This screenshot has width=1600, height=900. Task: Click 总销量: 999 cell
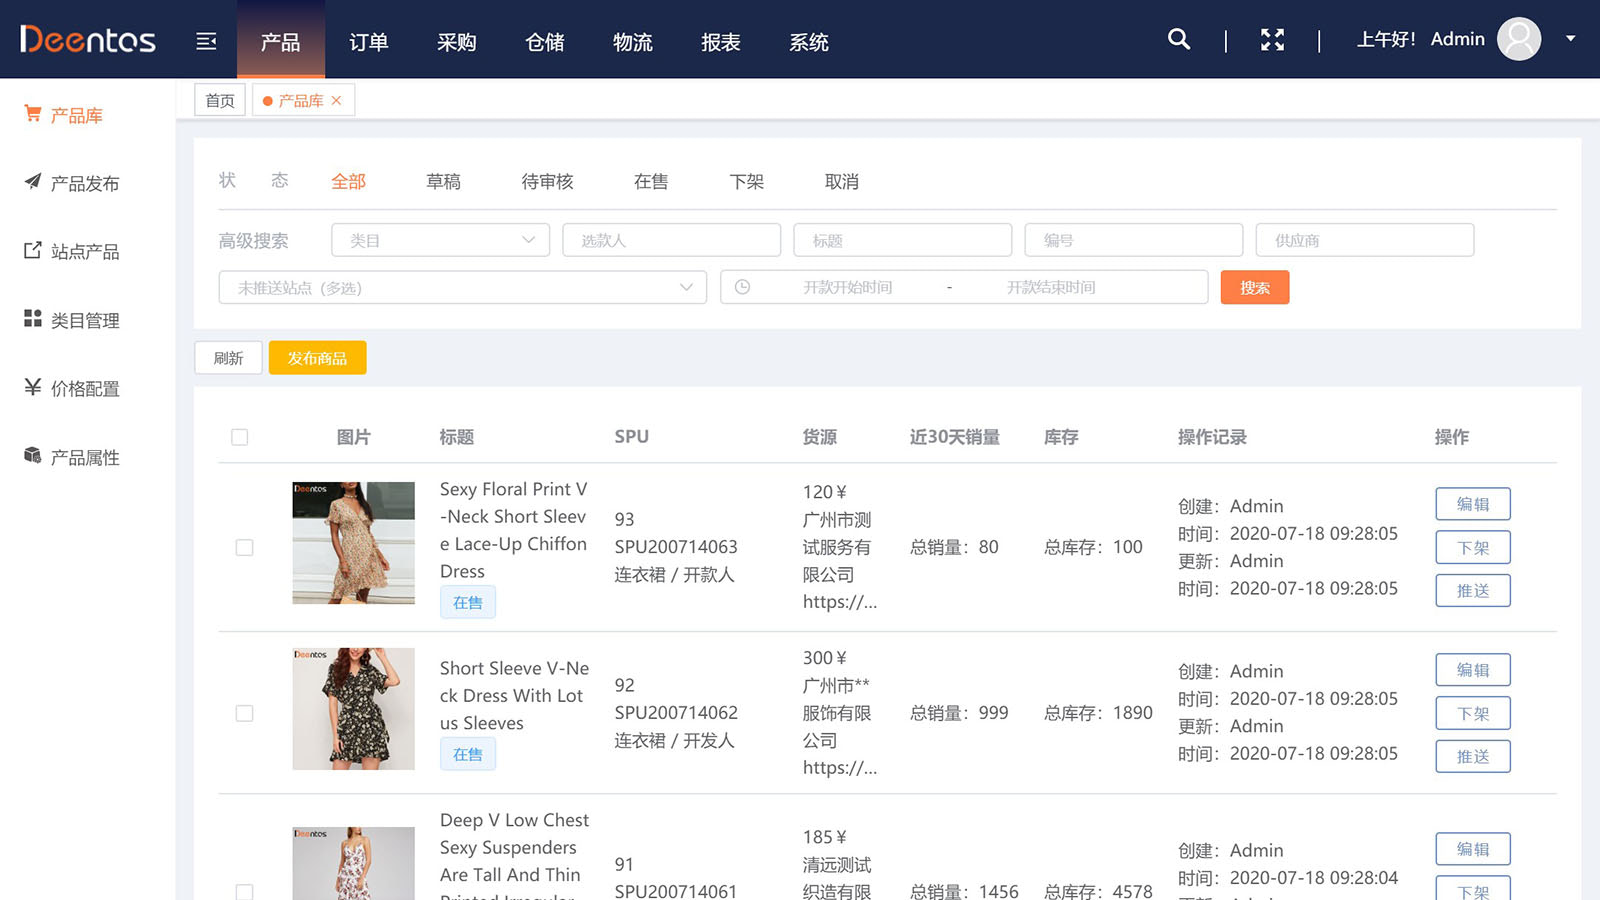[x=959, y=713]
